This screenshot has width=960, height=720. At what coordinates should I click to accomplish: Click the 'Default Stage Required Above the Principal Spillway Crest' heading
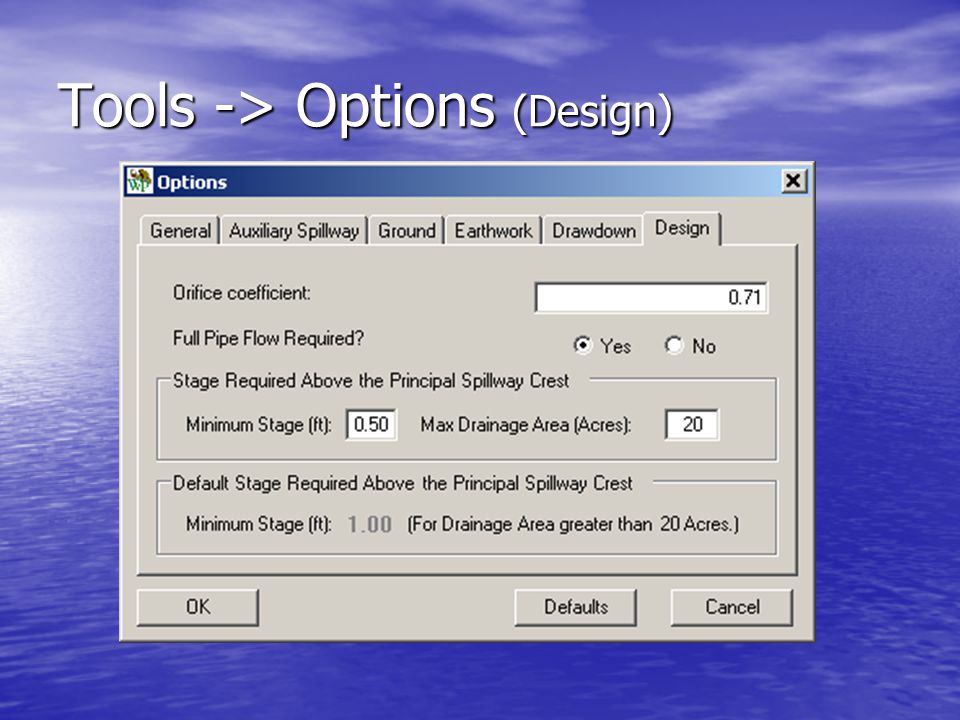coord(402,484)
